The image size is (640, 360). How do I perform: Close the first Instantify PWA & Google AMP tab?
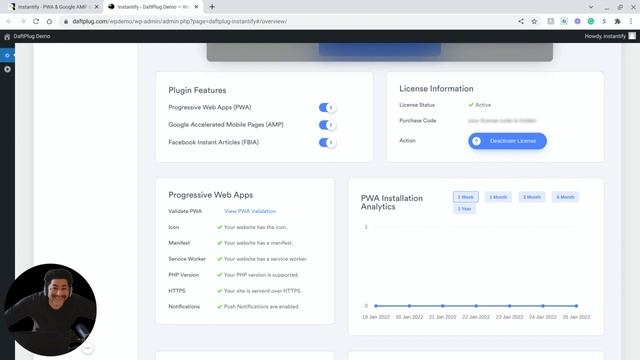click(x=96, y=7)
